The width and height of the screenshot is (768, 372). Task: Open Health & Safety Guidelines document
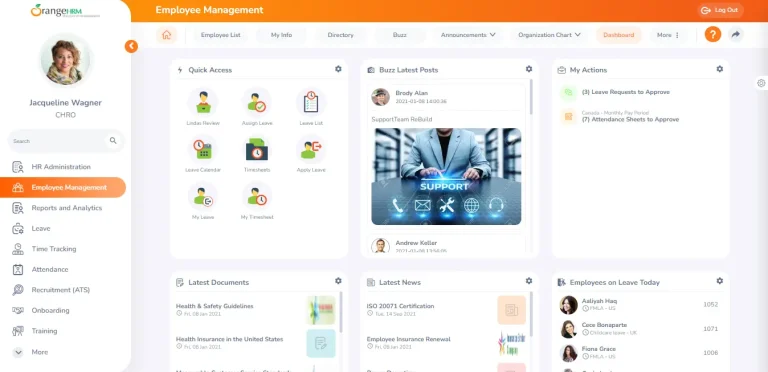215,306
